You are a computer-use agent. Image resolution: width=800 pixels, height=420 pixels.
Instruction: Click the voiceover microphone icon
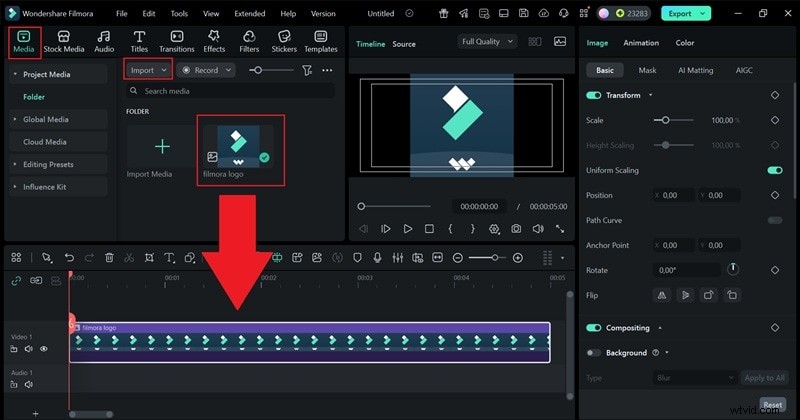[377, 258]
